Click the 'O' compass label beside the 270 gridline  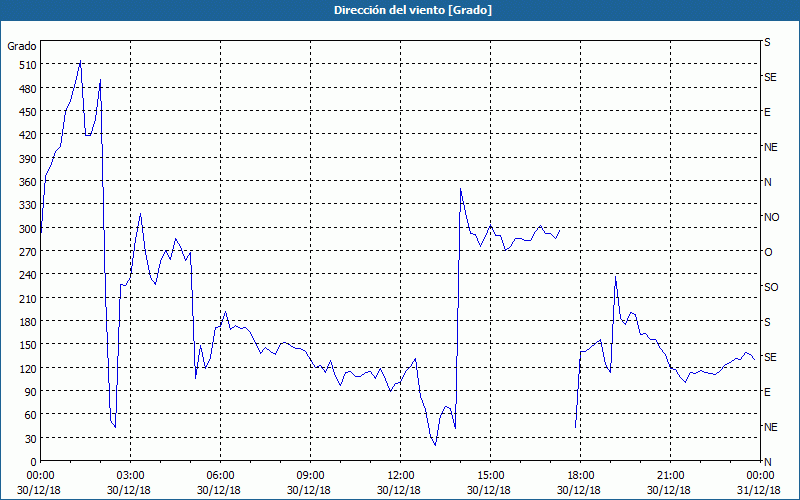768,252
